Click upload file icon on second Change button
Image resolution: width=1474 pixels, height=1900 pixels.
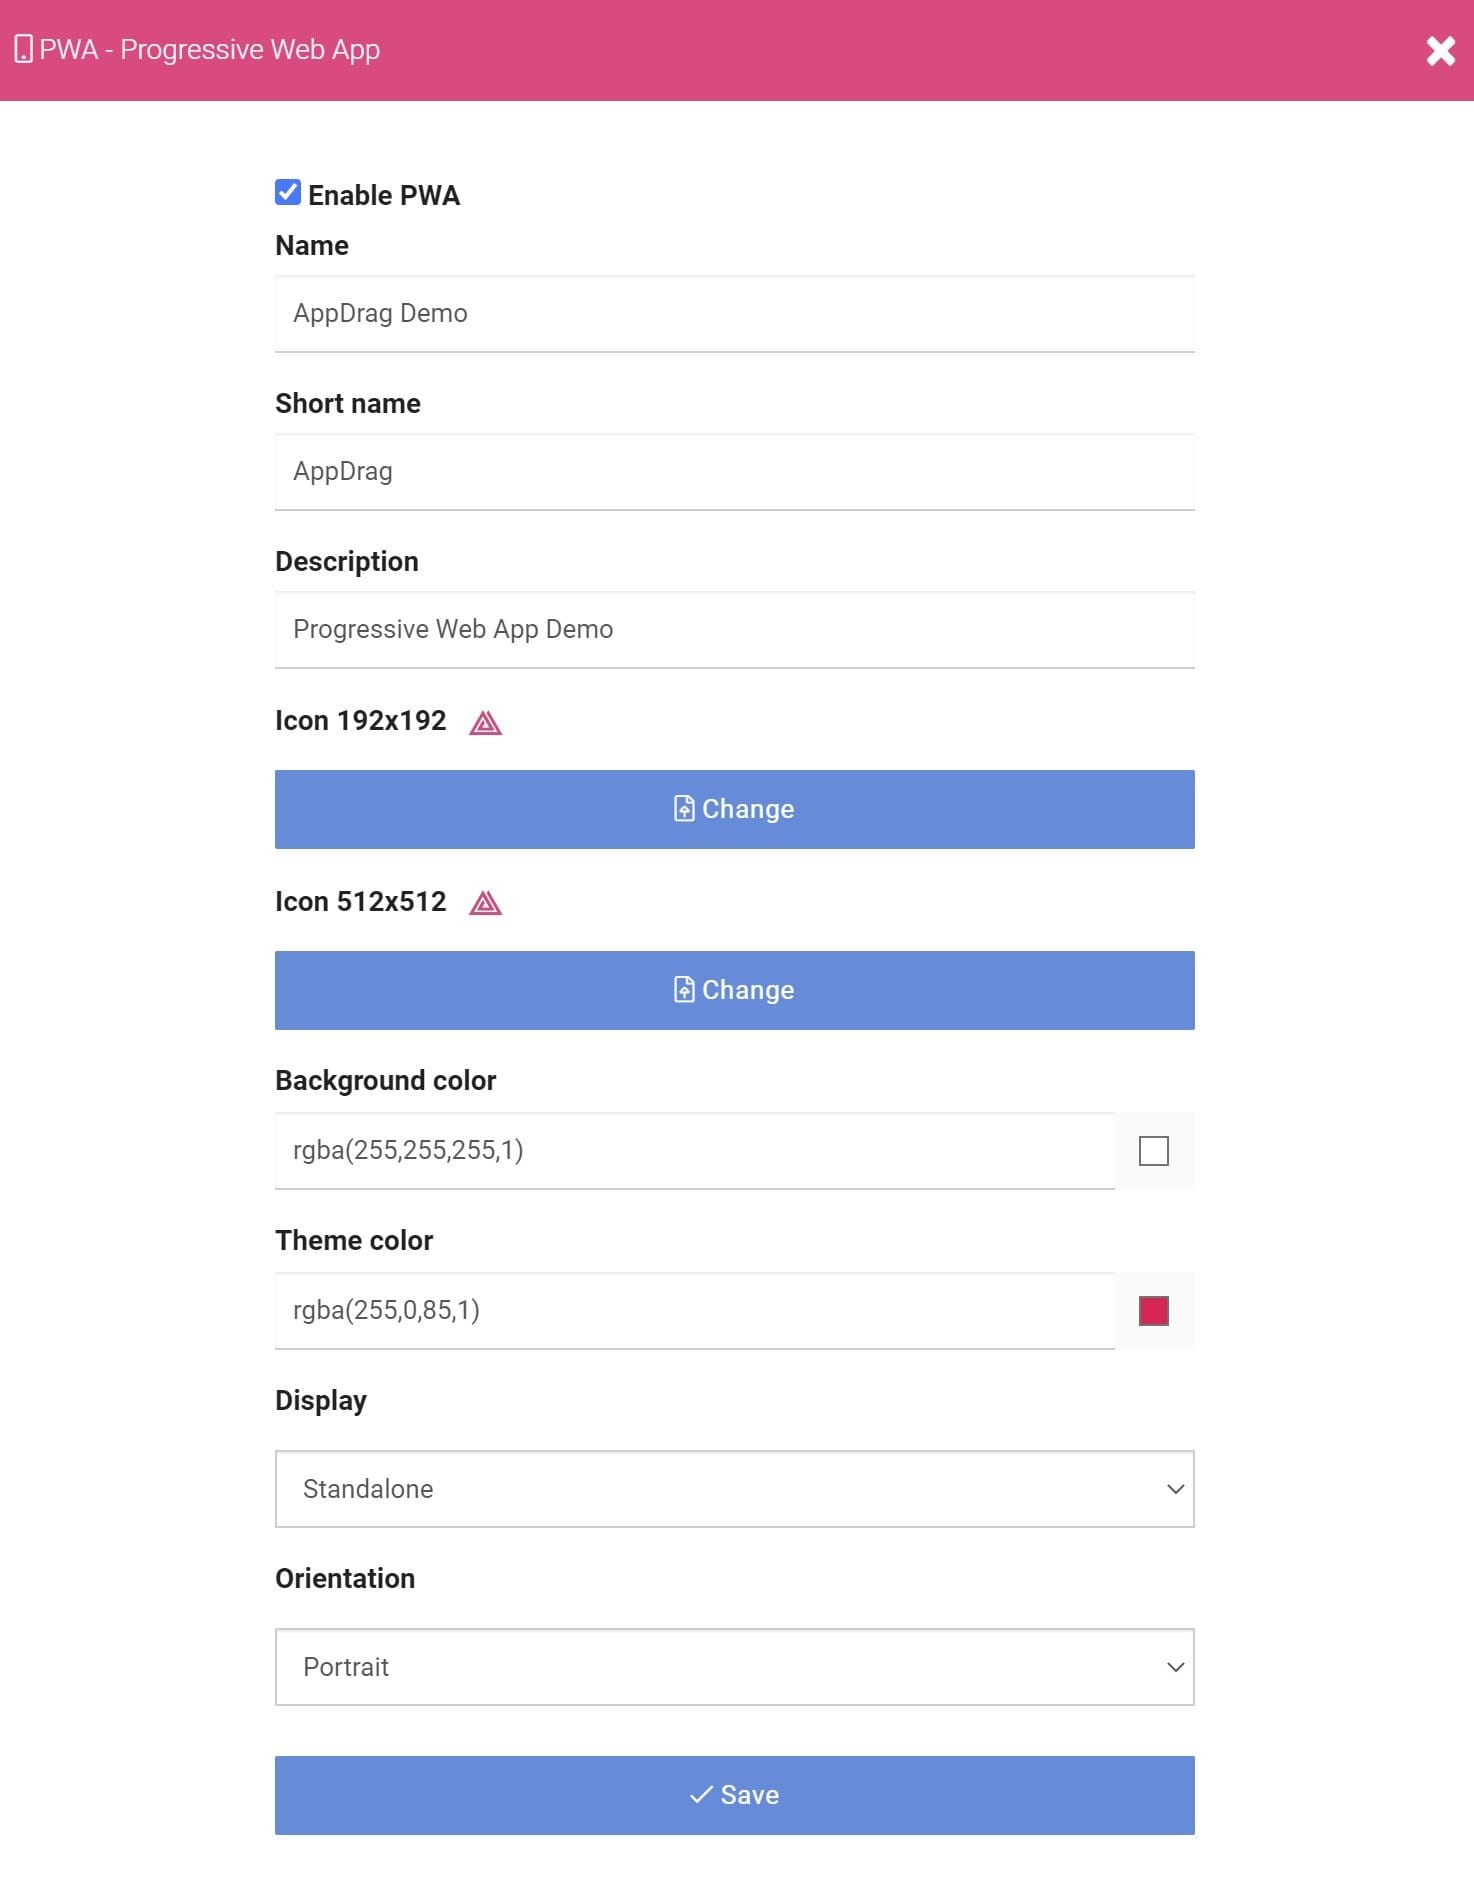pyautogui.click(x=684, y=990)
